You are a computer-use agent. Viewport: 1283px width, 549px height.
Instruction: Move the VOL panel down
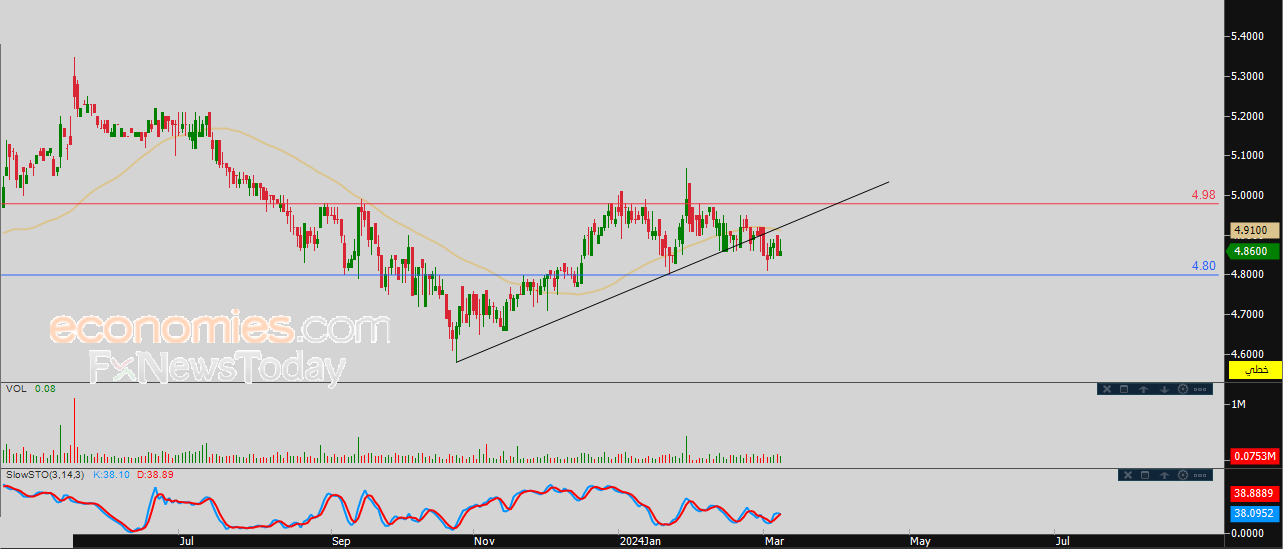pos(1164,389)
